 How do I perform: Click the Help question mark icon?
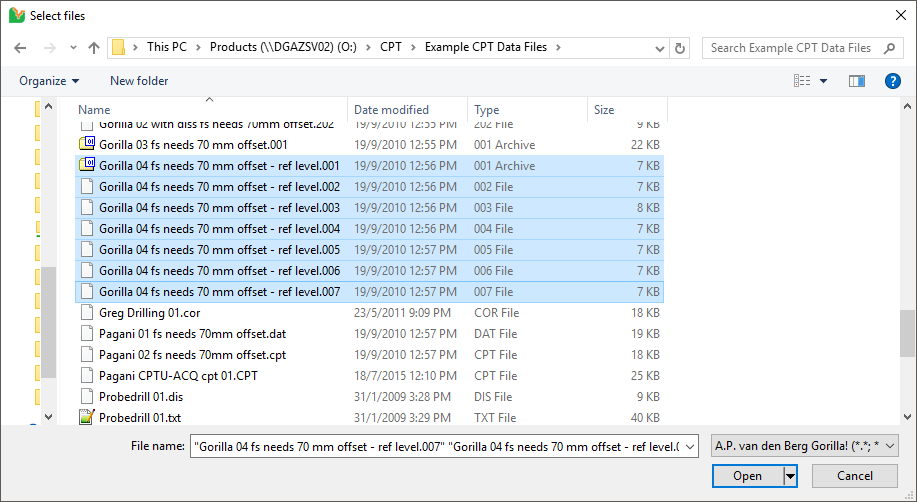[x=893, y=81]
